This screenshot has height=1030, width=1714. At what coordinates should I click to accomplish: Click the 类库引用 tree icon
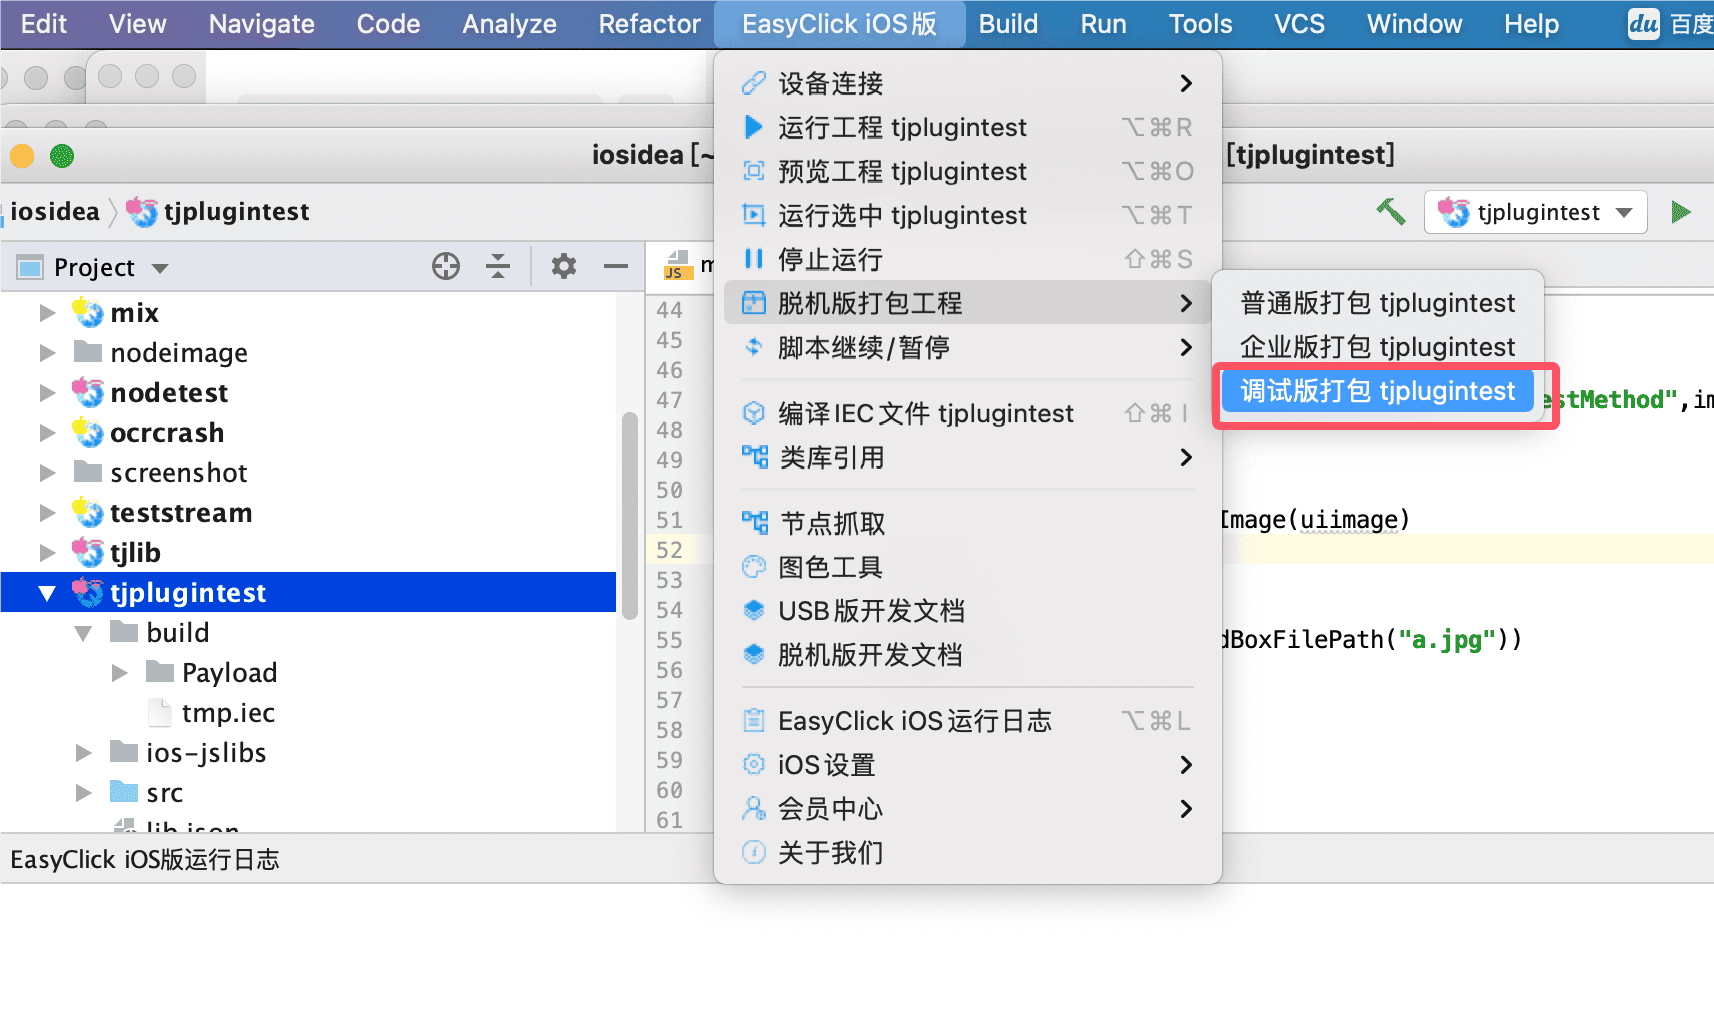(x=754, y=457)
